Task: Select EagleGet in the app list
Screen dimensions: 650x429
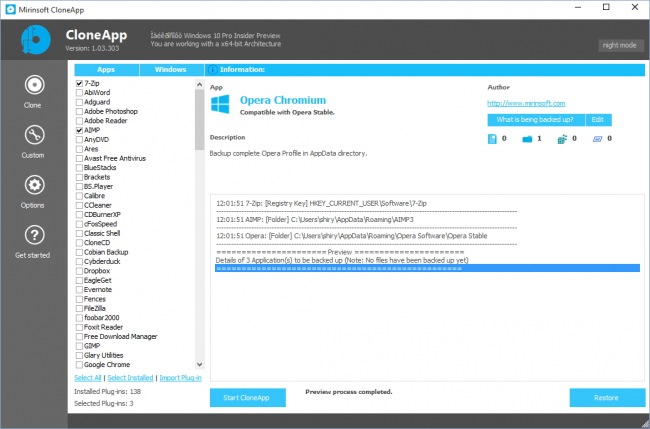Action: point(98,280)
